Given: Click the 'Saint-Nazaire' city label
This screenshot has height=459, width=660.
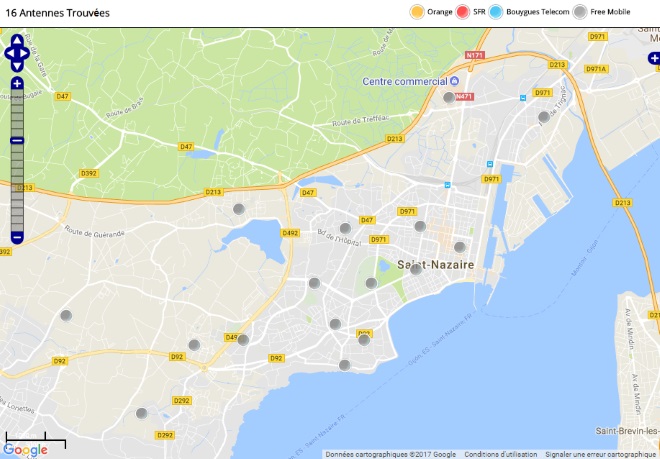Looking at the screenshot, I should (x=436, y=264).
